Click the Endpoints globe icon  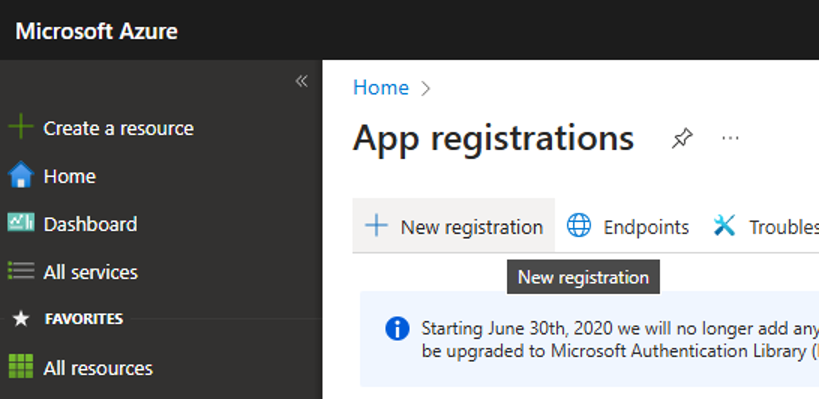579,226
